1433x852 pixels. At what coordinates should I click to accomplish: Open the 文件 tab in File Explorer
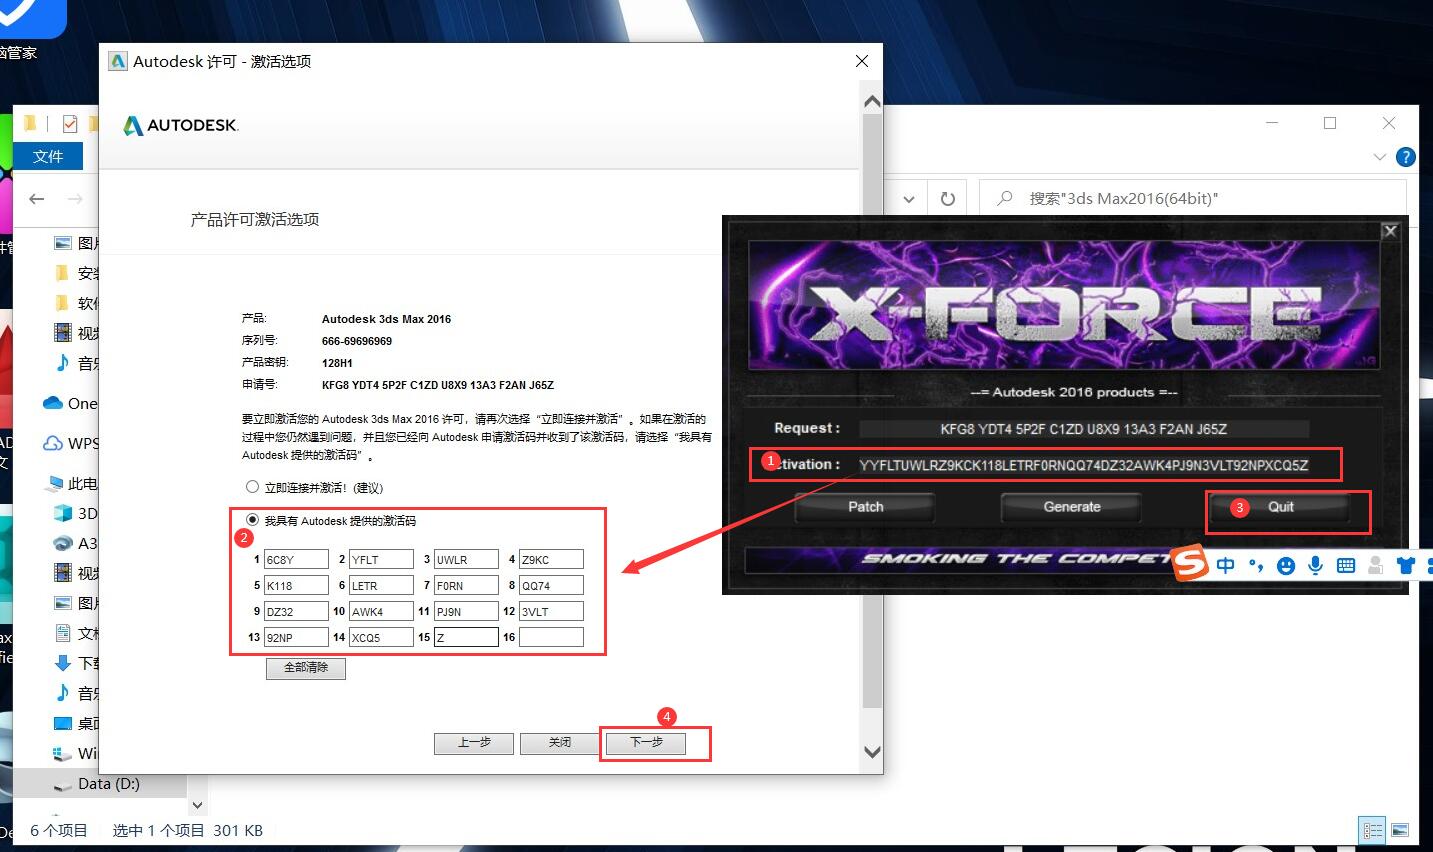[x=48, y=156]
